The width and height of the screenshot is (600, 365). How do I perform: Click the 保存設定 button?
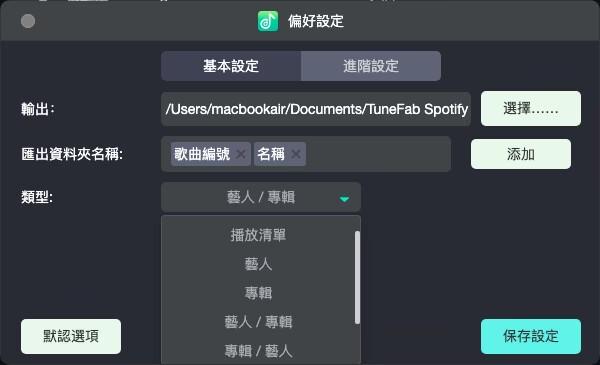[531, 336]
